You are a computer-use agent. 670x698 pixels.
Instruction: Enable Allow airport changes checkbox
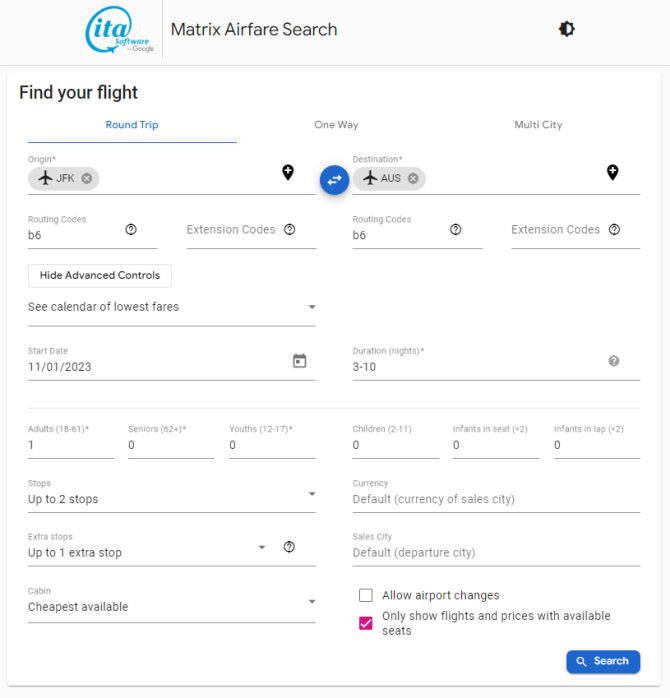(365, 595)
